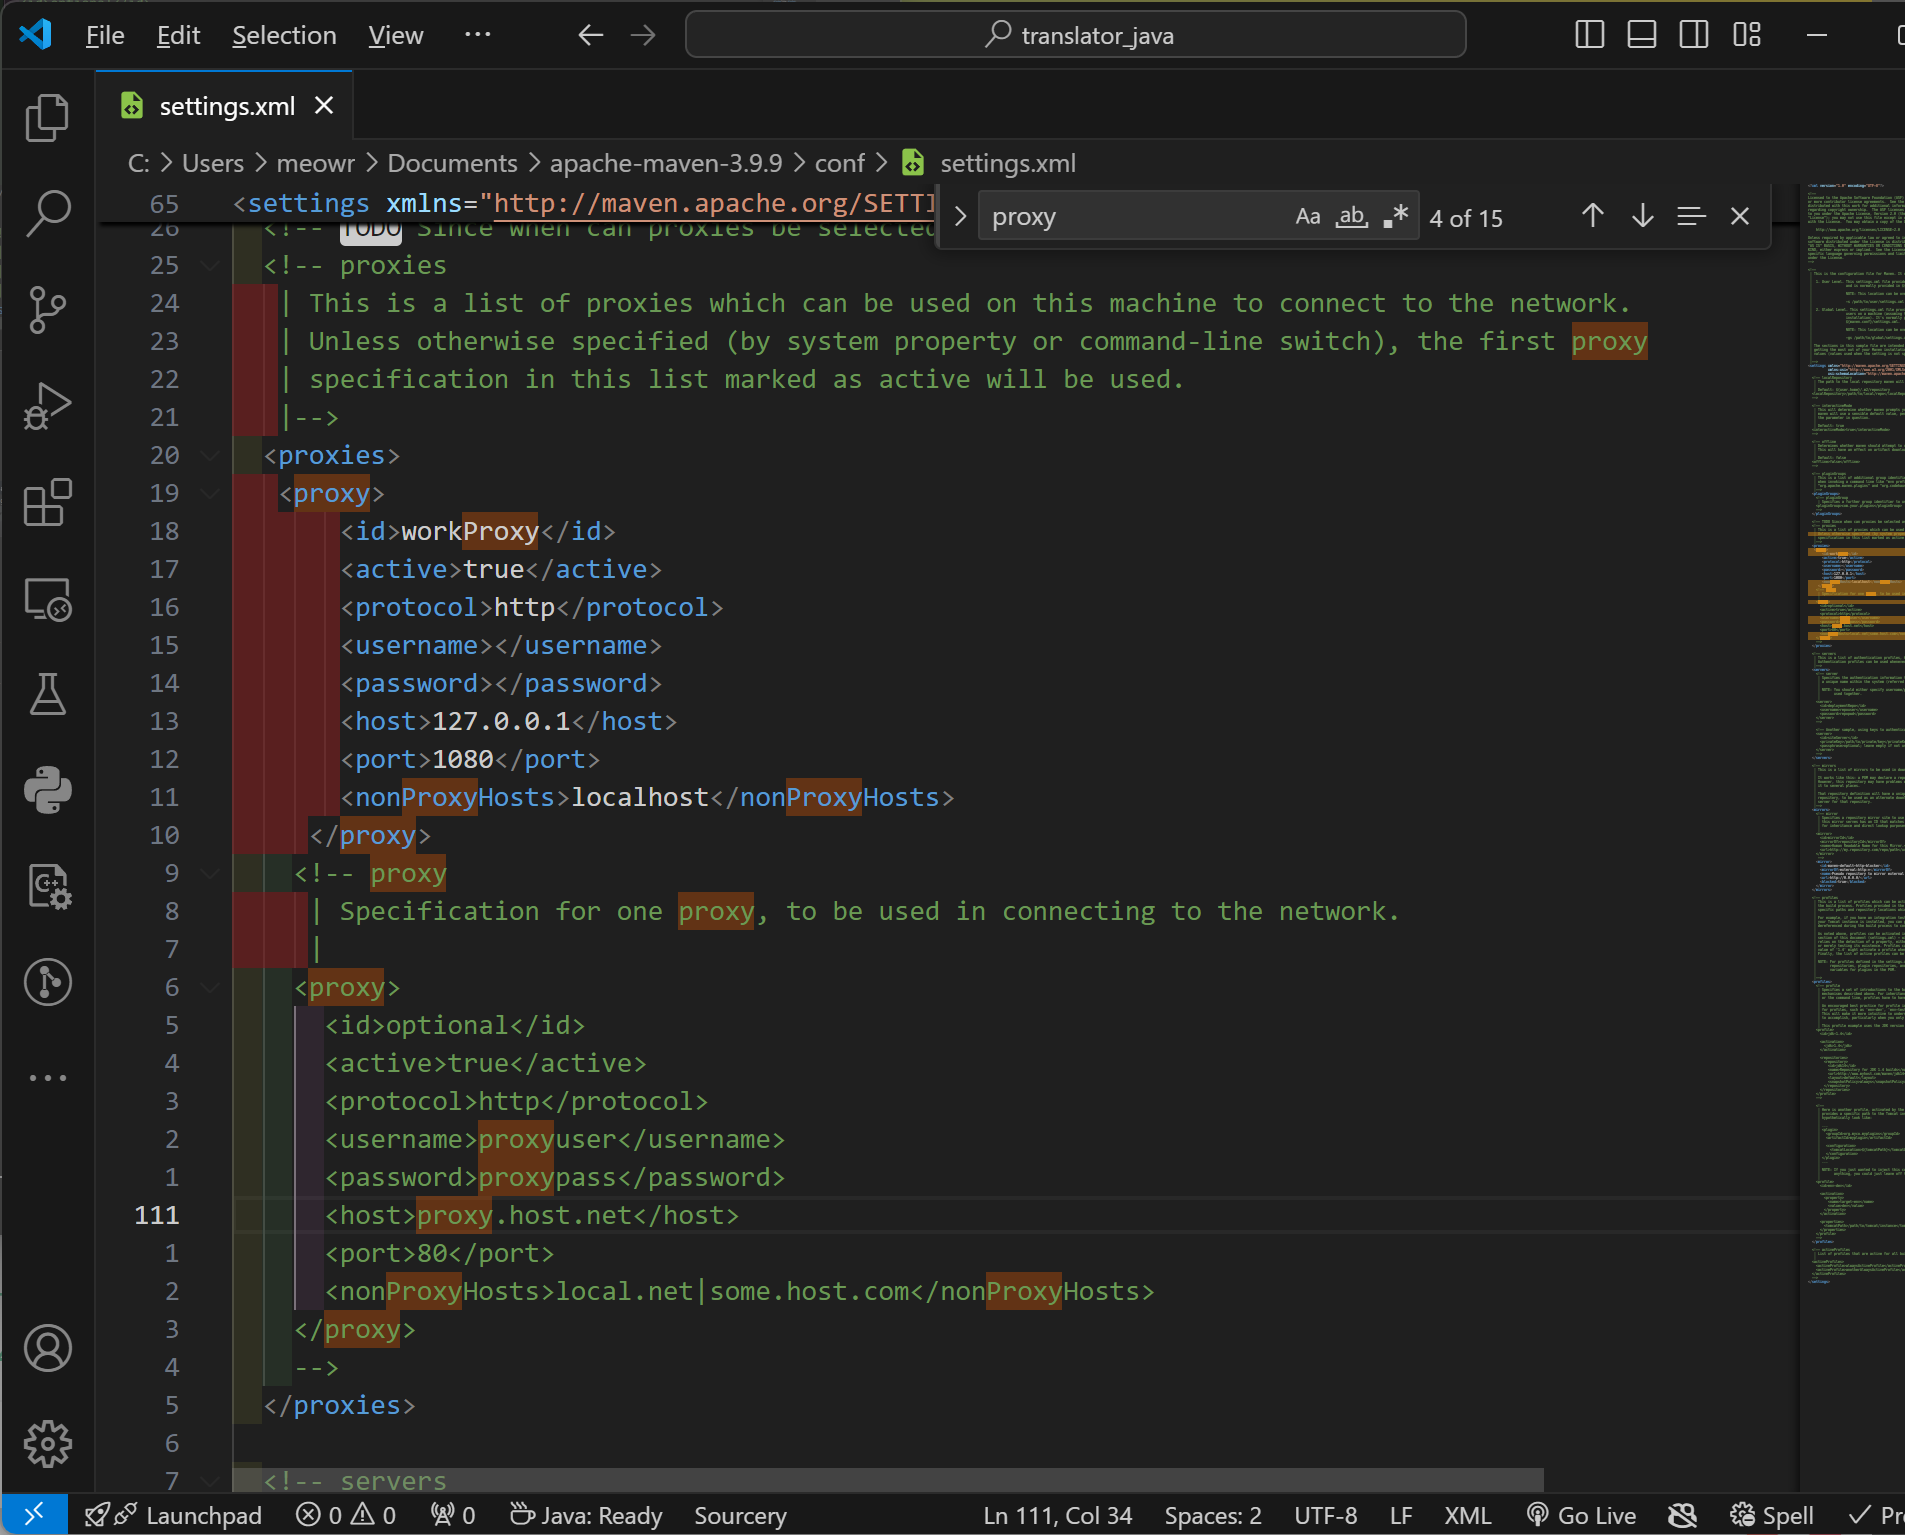Open the Extensions view

click(47, 502)
